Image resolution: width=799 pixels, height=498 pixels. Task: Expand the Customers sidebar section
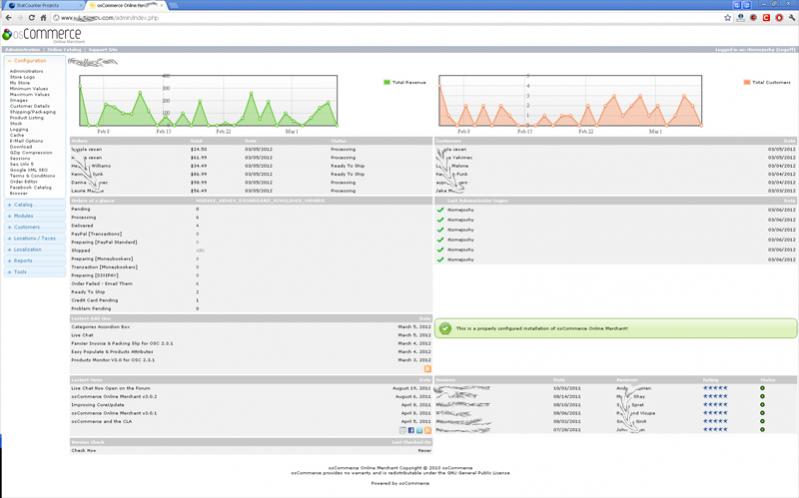27,227
